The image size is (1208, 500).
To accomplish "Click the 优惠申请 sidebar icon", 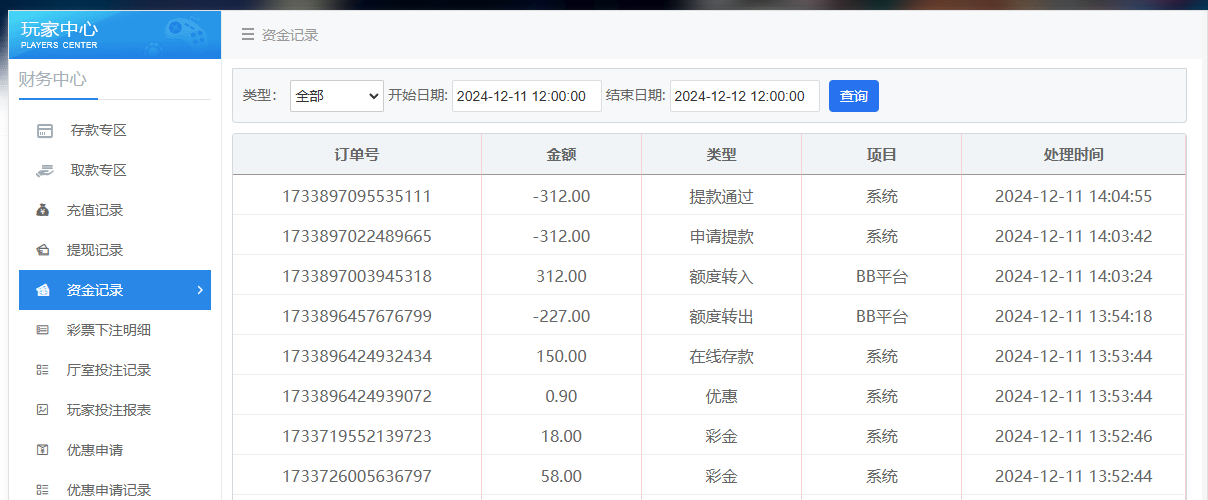I will coord(42,450).
